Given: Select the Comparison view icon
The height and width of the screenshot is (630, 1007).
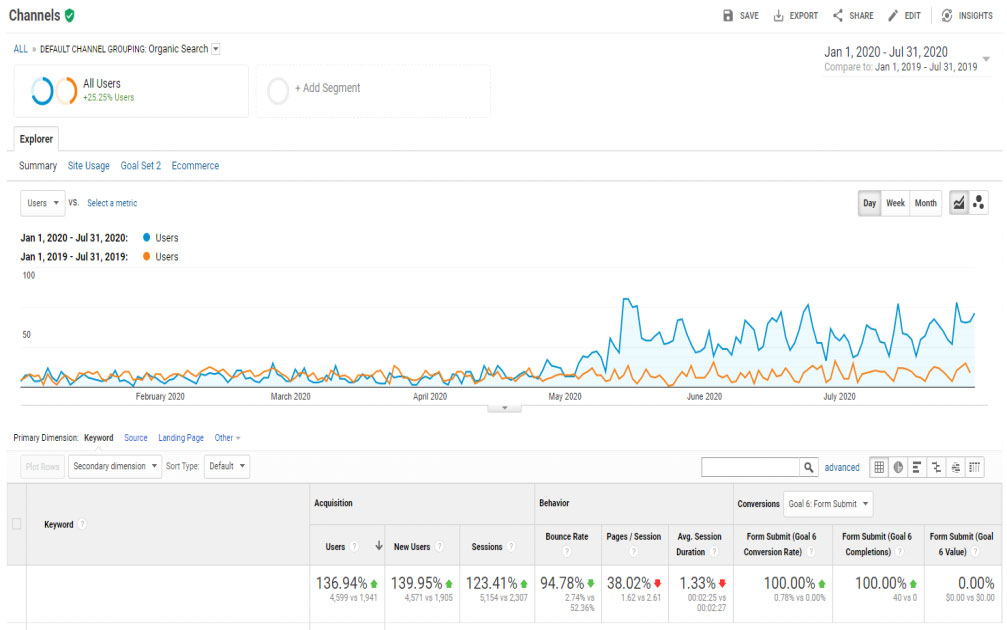Looking at the screenshot, I should click(x=936, y=467).
